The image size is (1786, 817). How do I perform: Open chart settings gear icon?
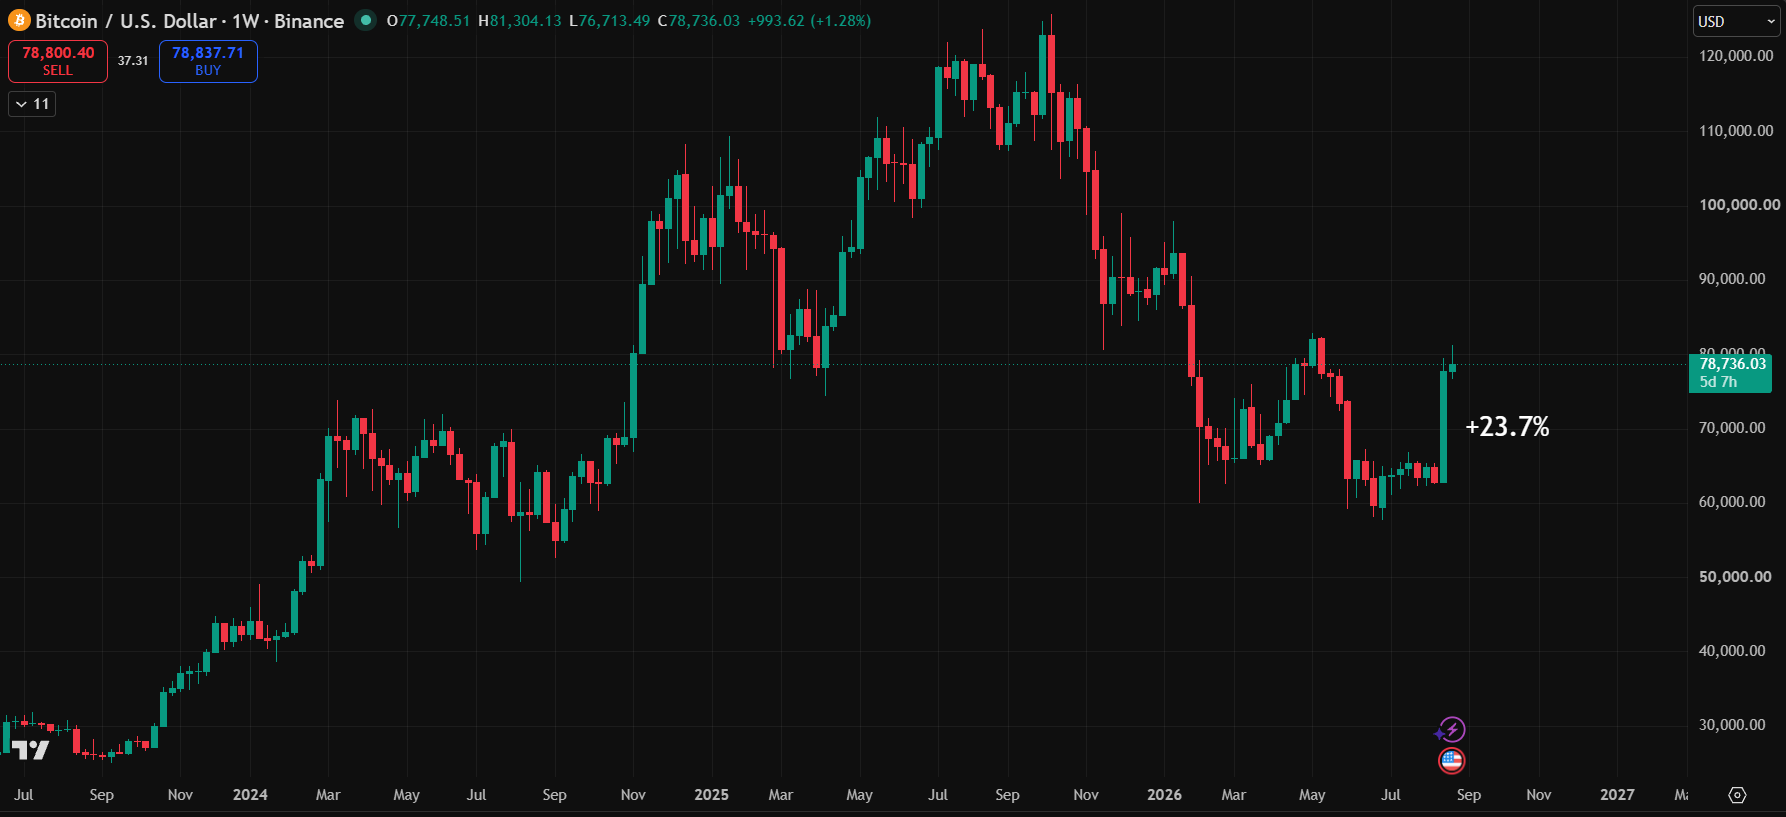(x=1737, y=795)
